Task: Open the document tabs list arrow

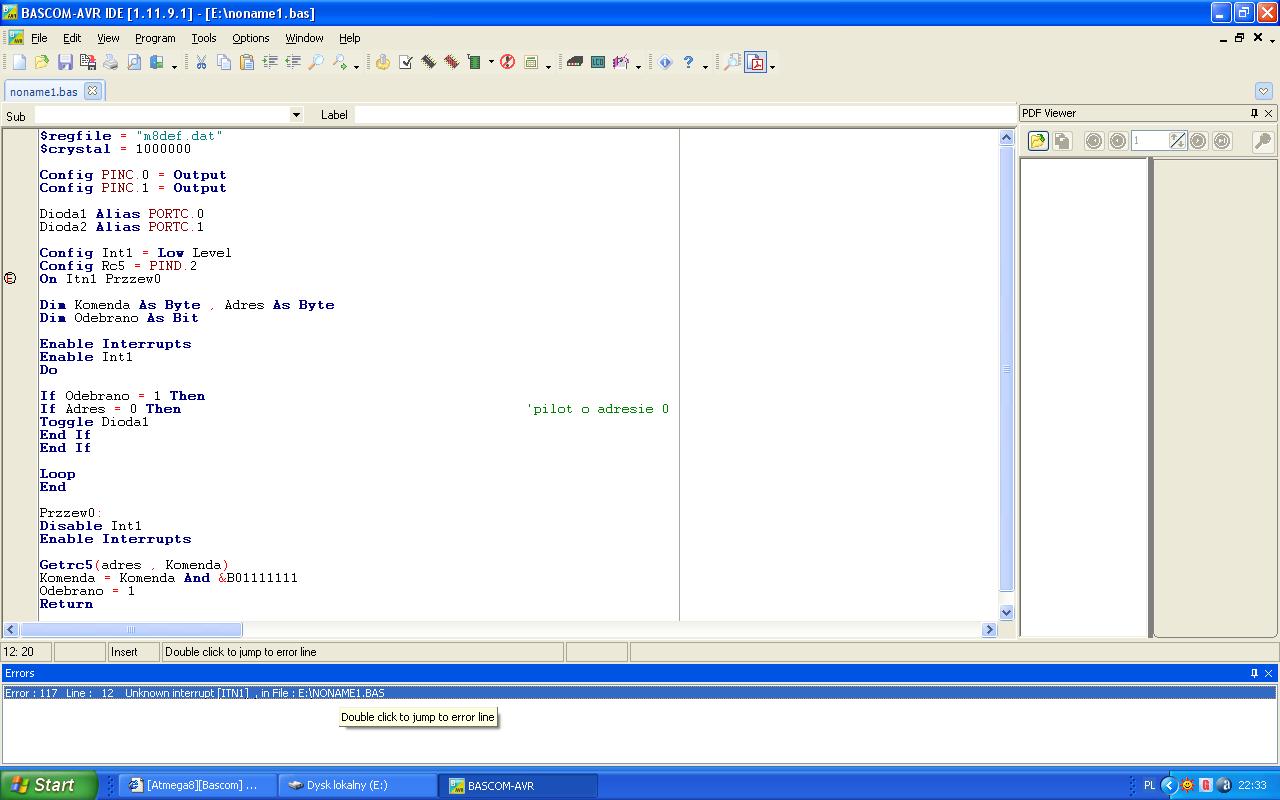Action: click(1264, 91)
